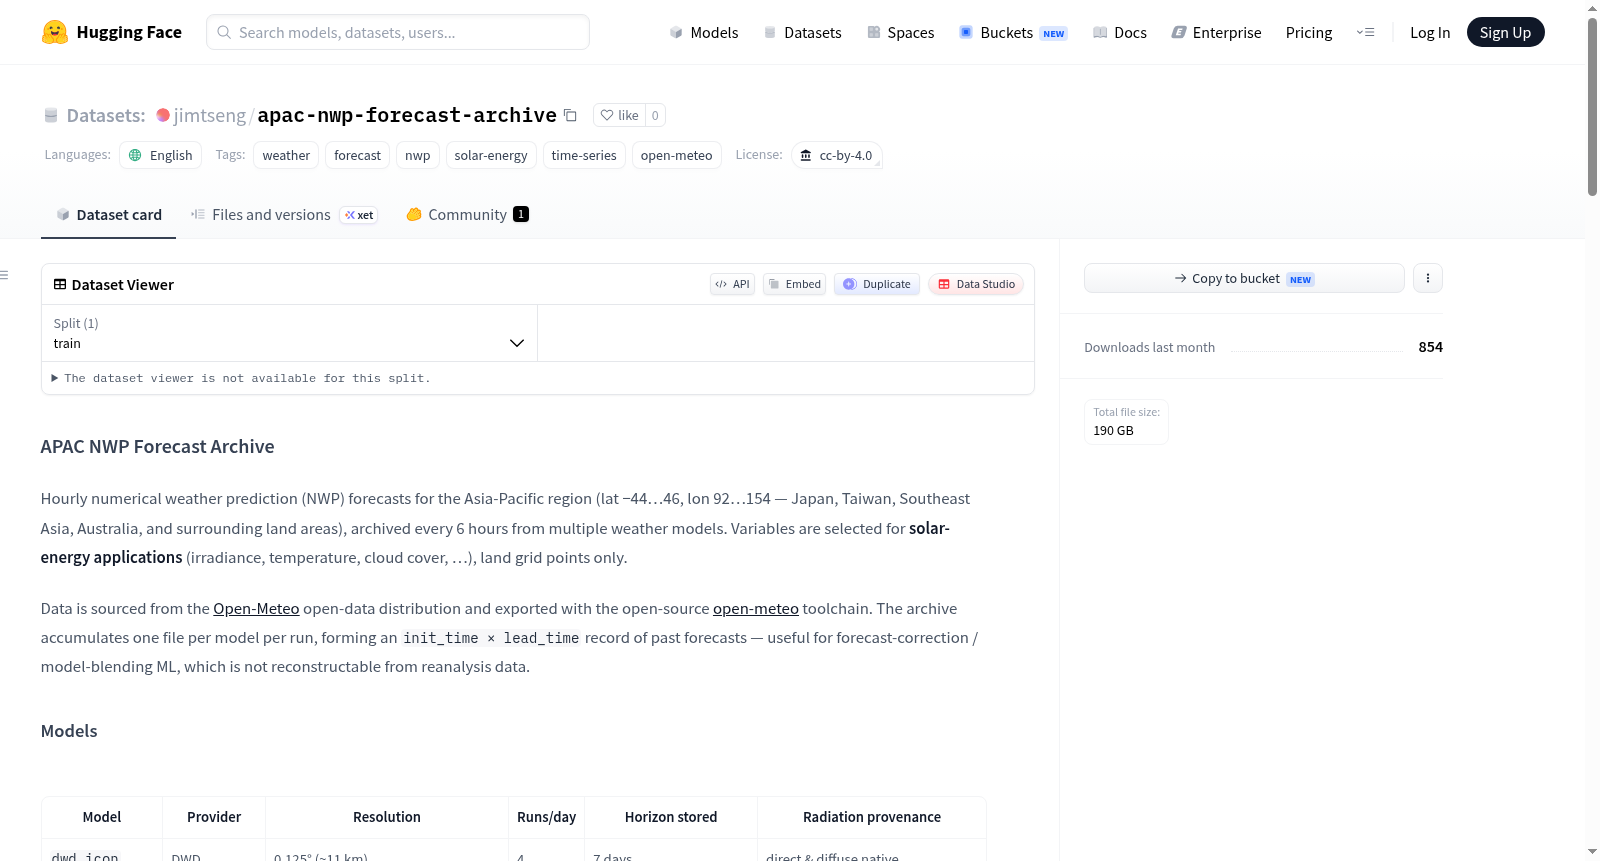
Task: Select the forecast tag
Action: (x=357, y=155)
